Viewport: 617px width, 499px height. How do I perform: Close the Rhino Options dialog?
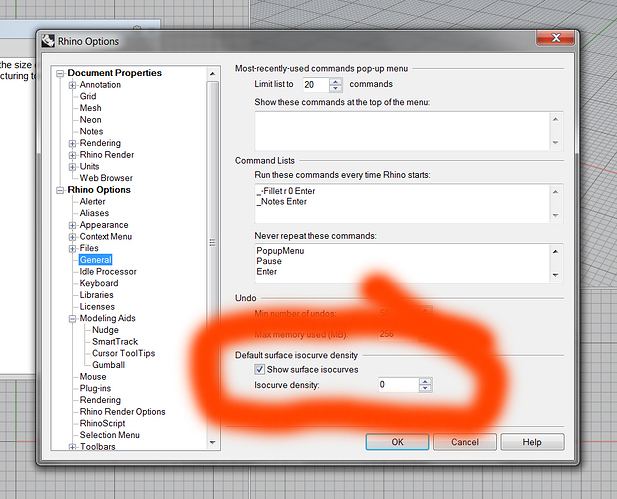555,38
